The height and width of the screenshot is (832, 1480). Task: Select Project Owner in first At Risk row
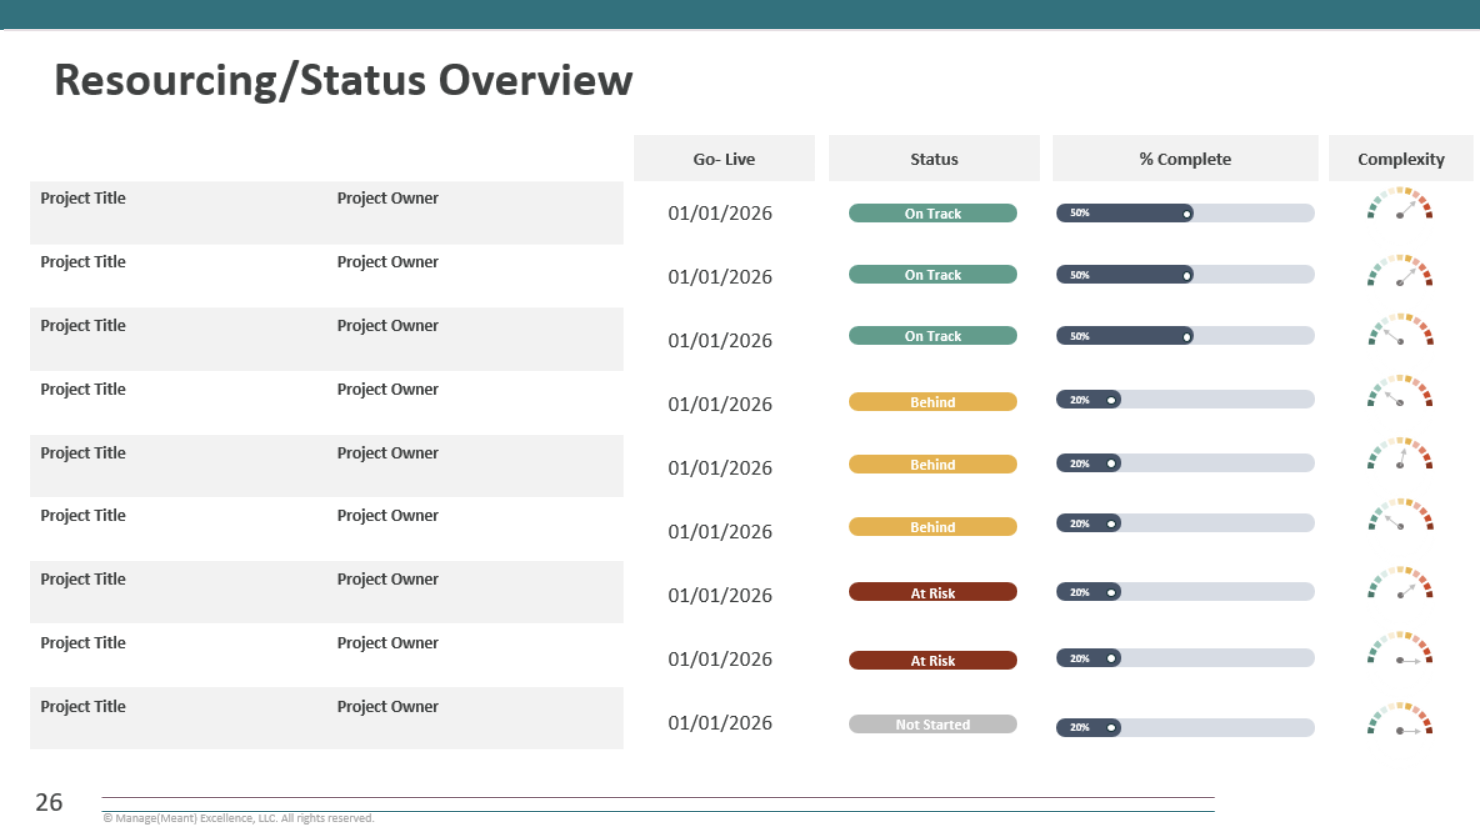tap(388, 579)
